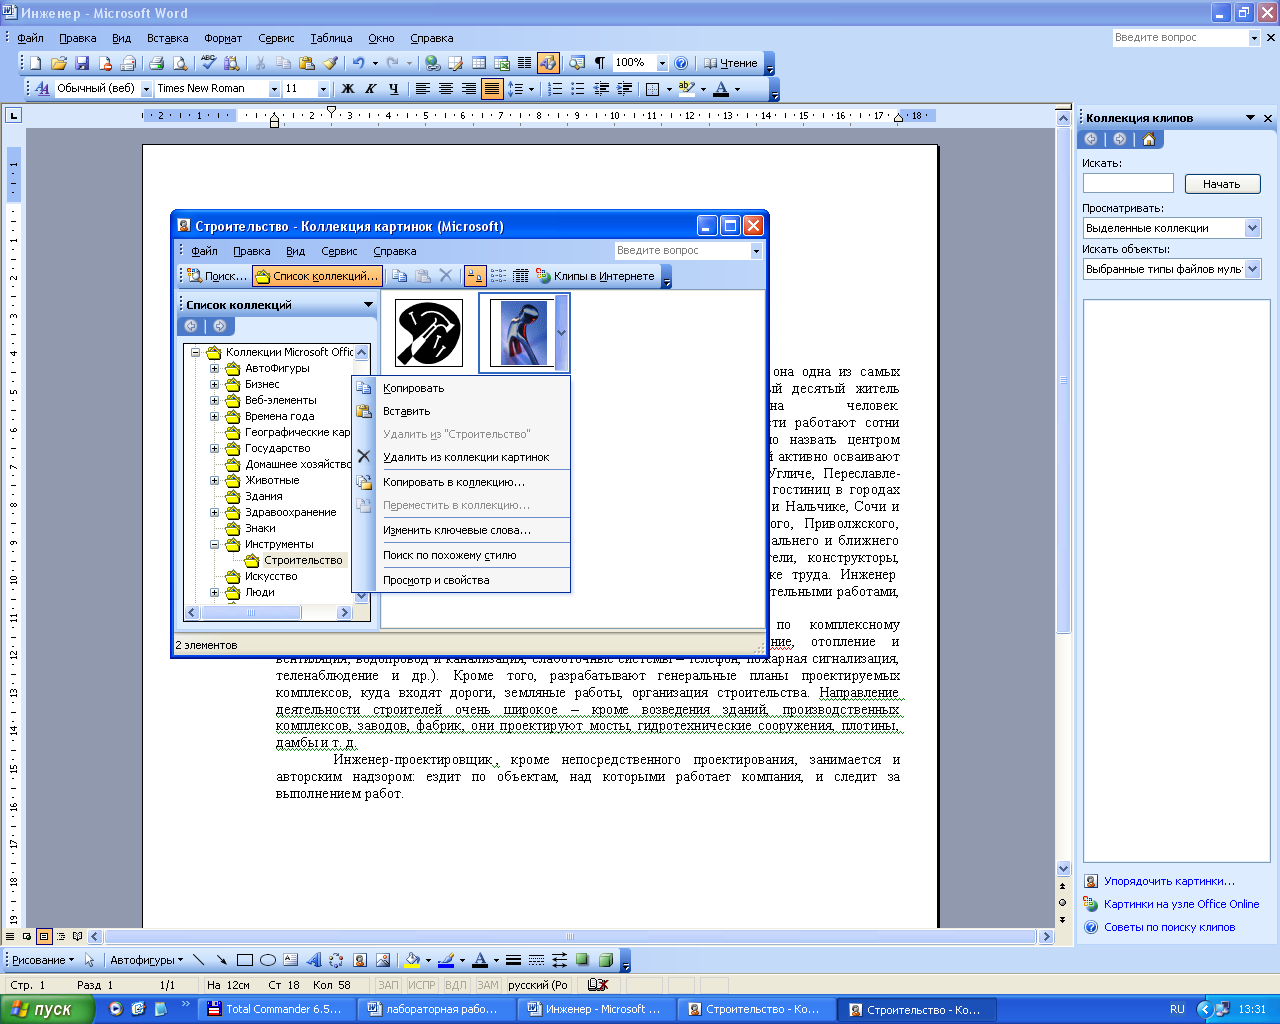Click the Искать text field in Clip pane
This screenshot has width=1280, height=1024.
[1128, 183]
